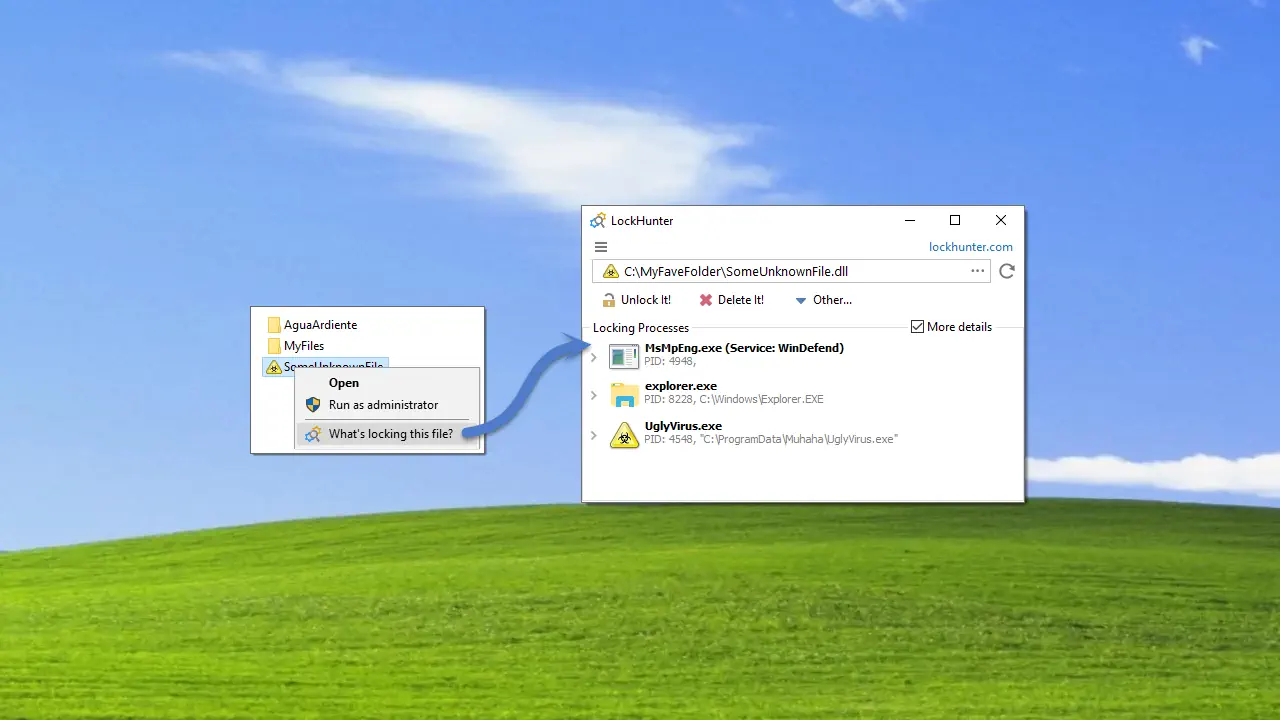Expand the UglyVirus.exe process entry
The height and width of the screenshot is (720, 1280).
[x=593, y=434]
